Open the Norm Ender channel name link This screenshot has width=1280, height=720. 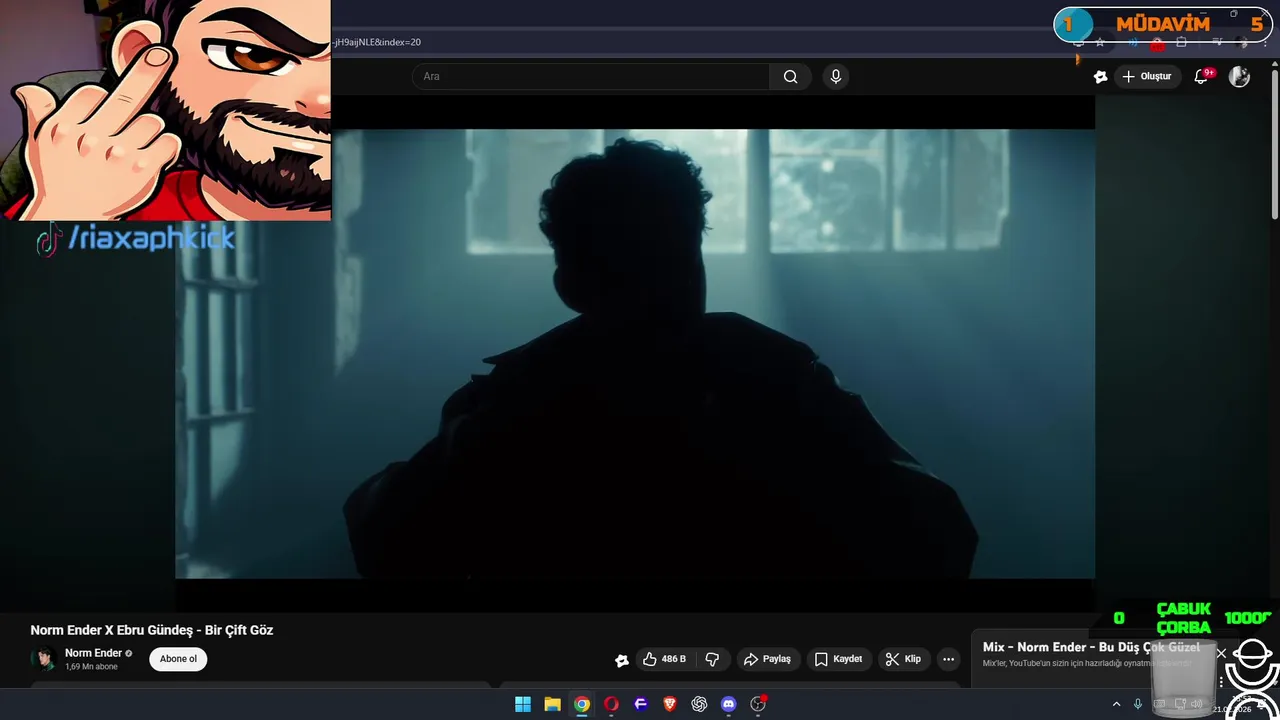(93, 653)
